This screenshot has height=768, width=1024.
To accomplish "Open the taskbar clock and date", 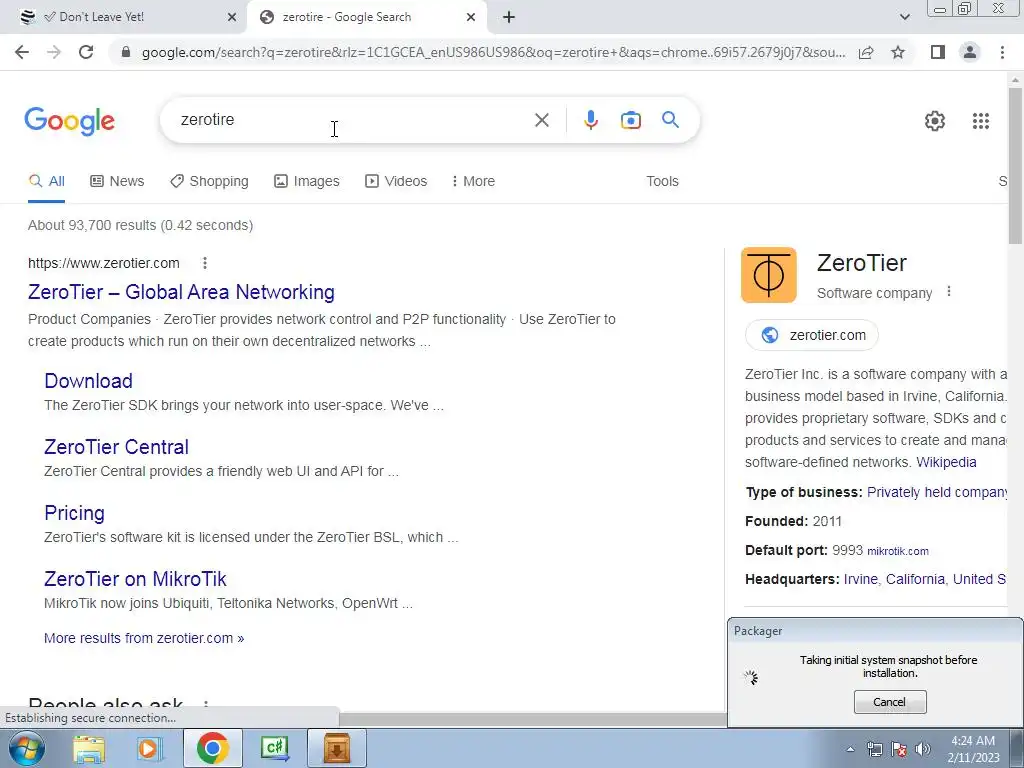I will (x=973, y=749).
